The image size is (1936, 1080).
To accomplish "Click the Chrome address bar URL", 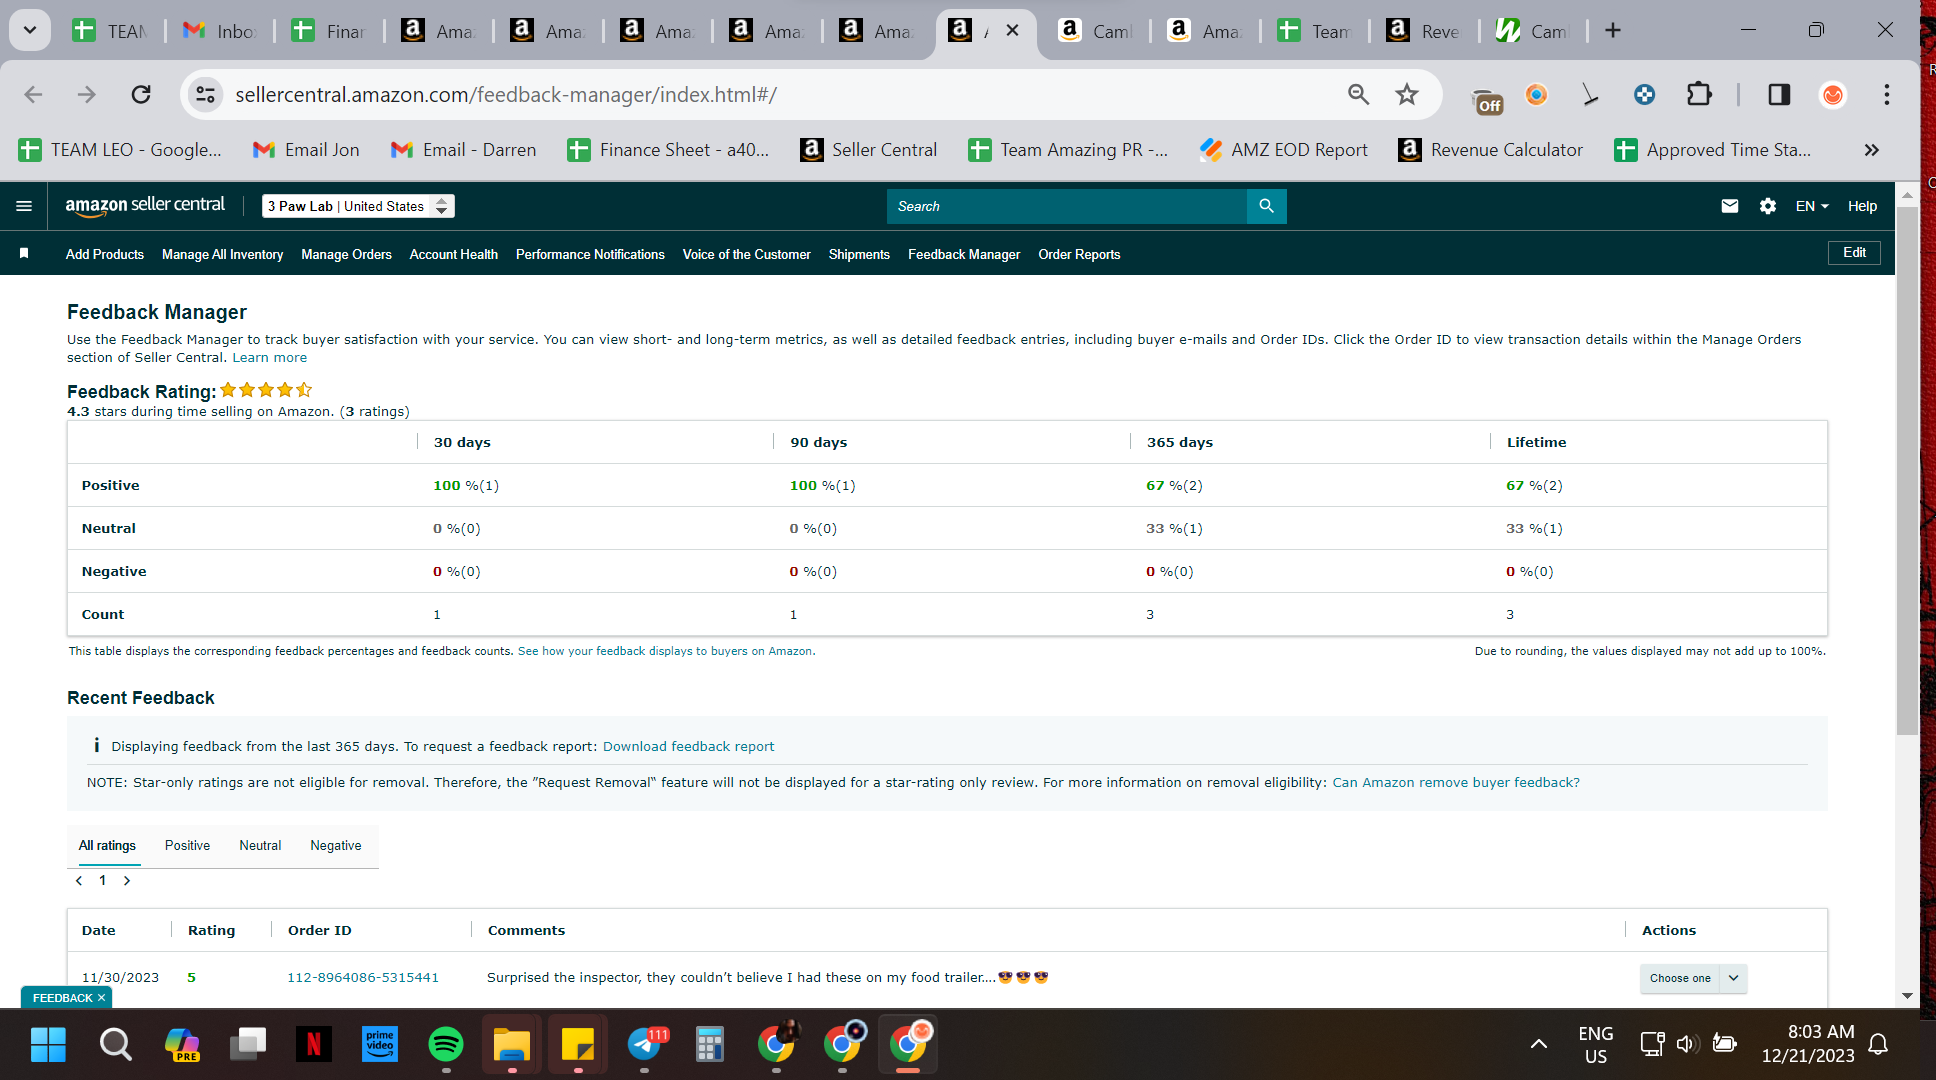I will (x=506, y=94).
